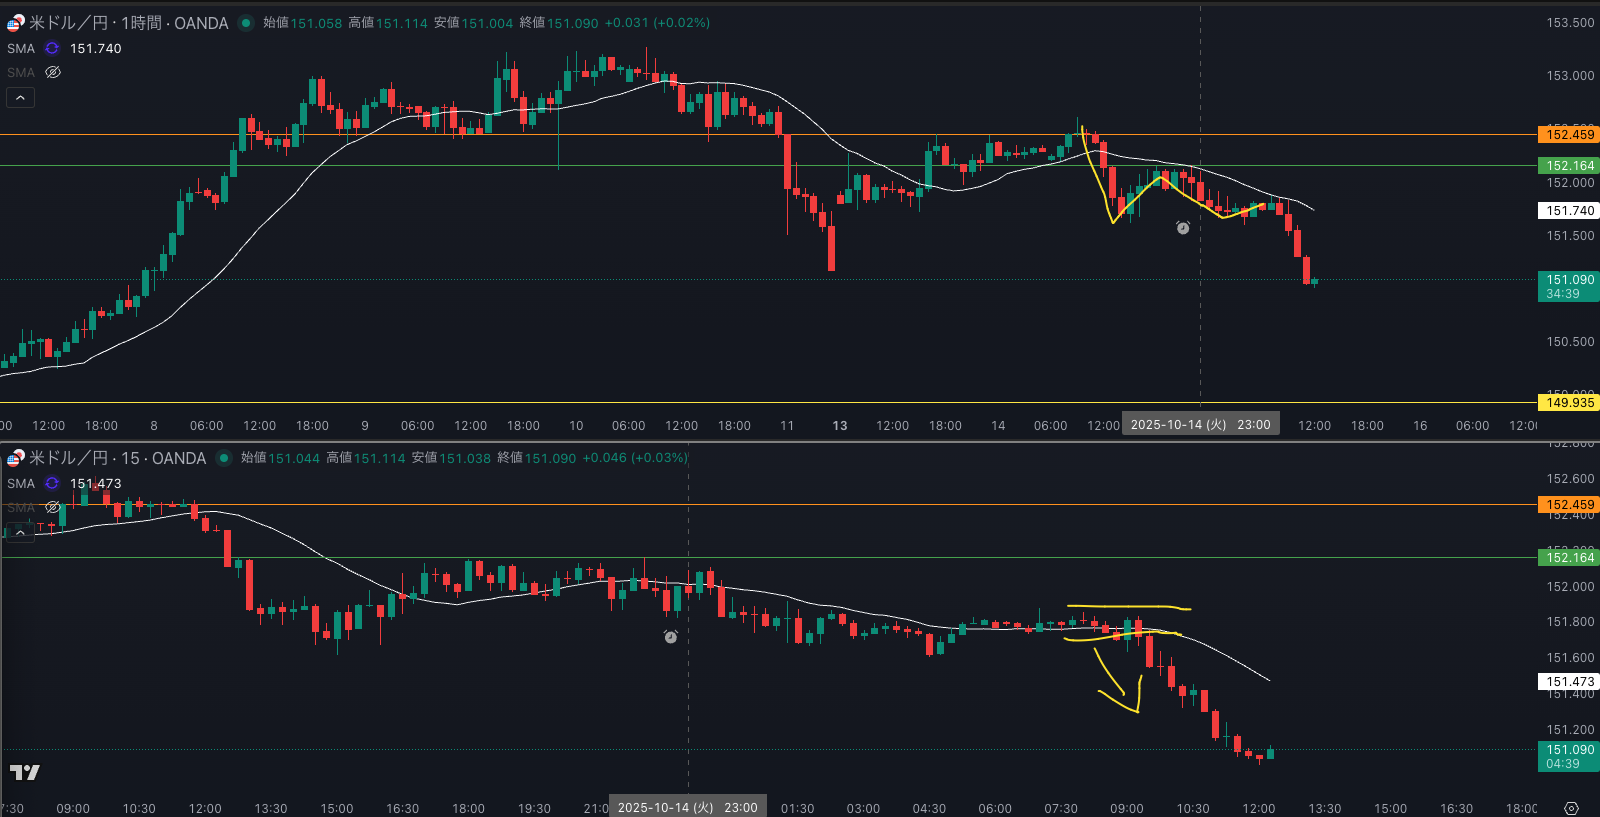
Task: Click the USD/JPY flag icon on 15-minute chart
Action: pyautogui.click(x=15, y=458)
